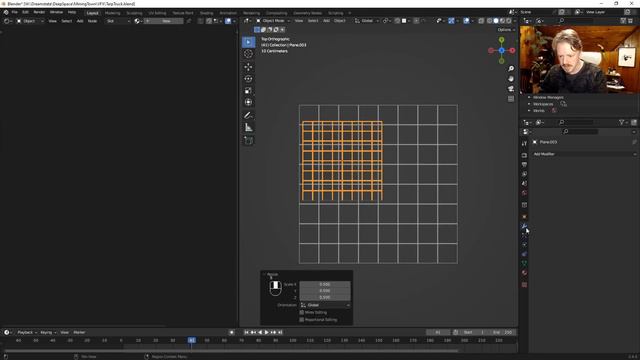Jump to the animation end frame
The height and width of the screenshot is (360, 640).
click(x=280, y=332)
